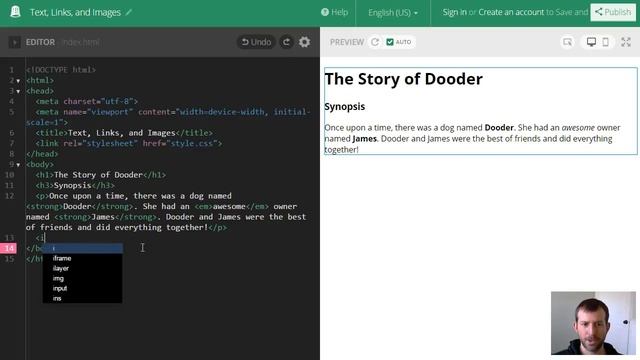Edit project title with pencil icon
The height and width of the screenshot is (360, 640).
coord(129,12)
